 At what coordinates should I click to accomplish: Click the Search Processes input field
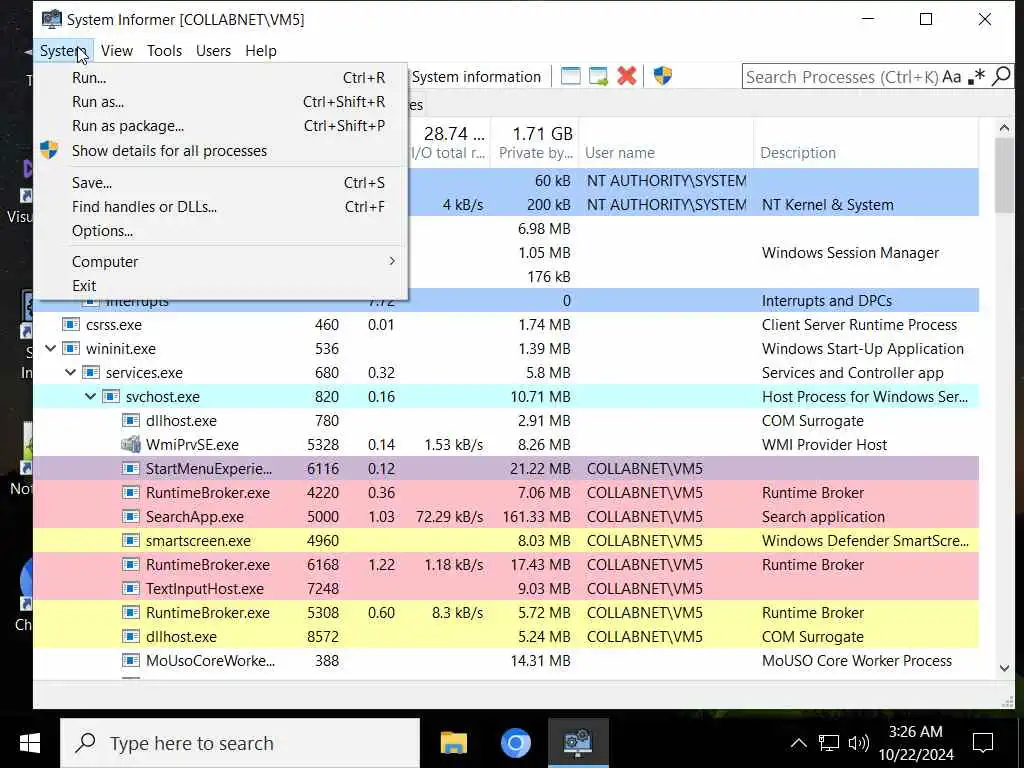(x=841, y=77)
